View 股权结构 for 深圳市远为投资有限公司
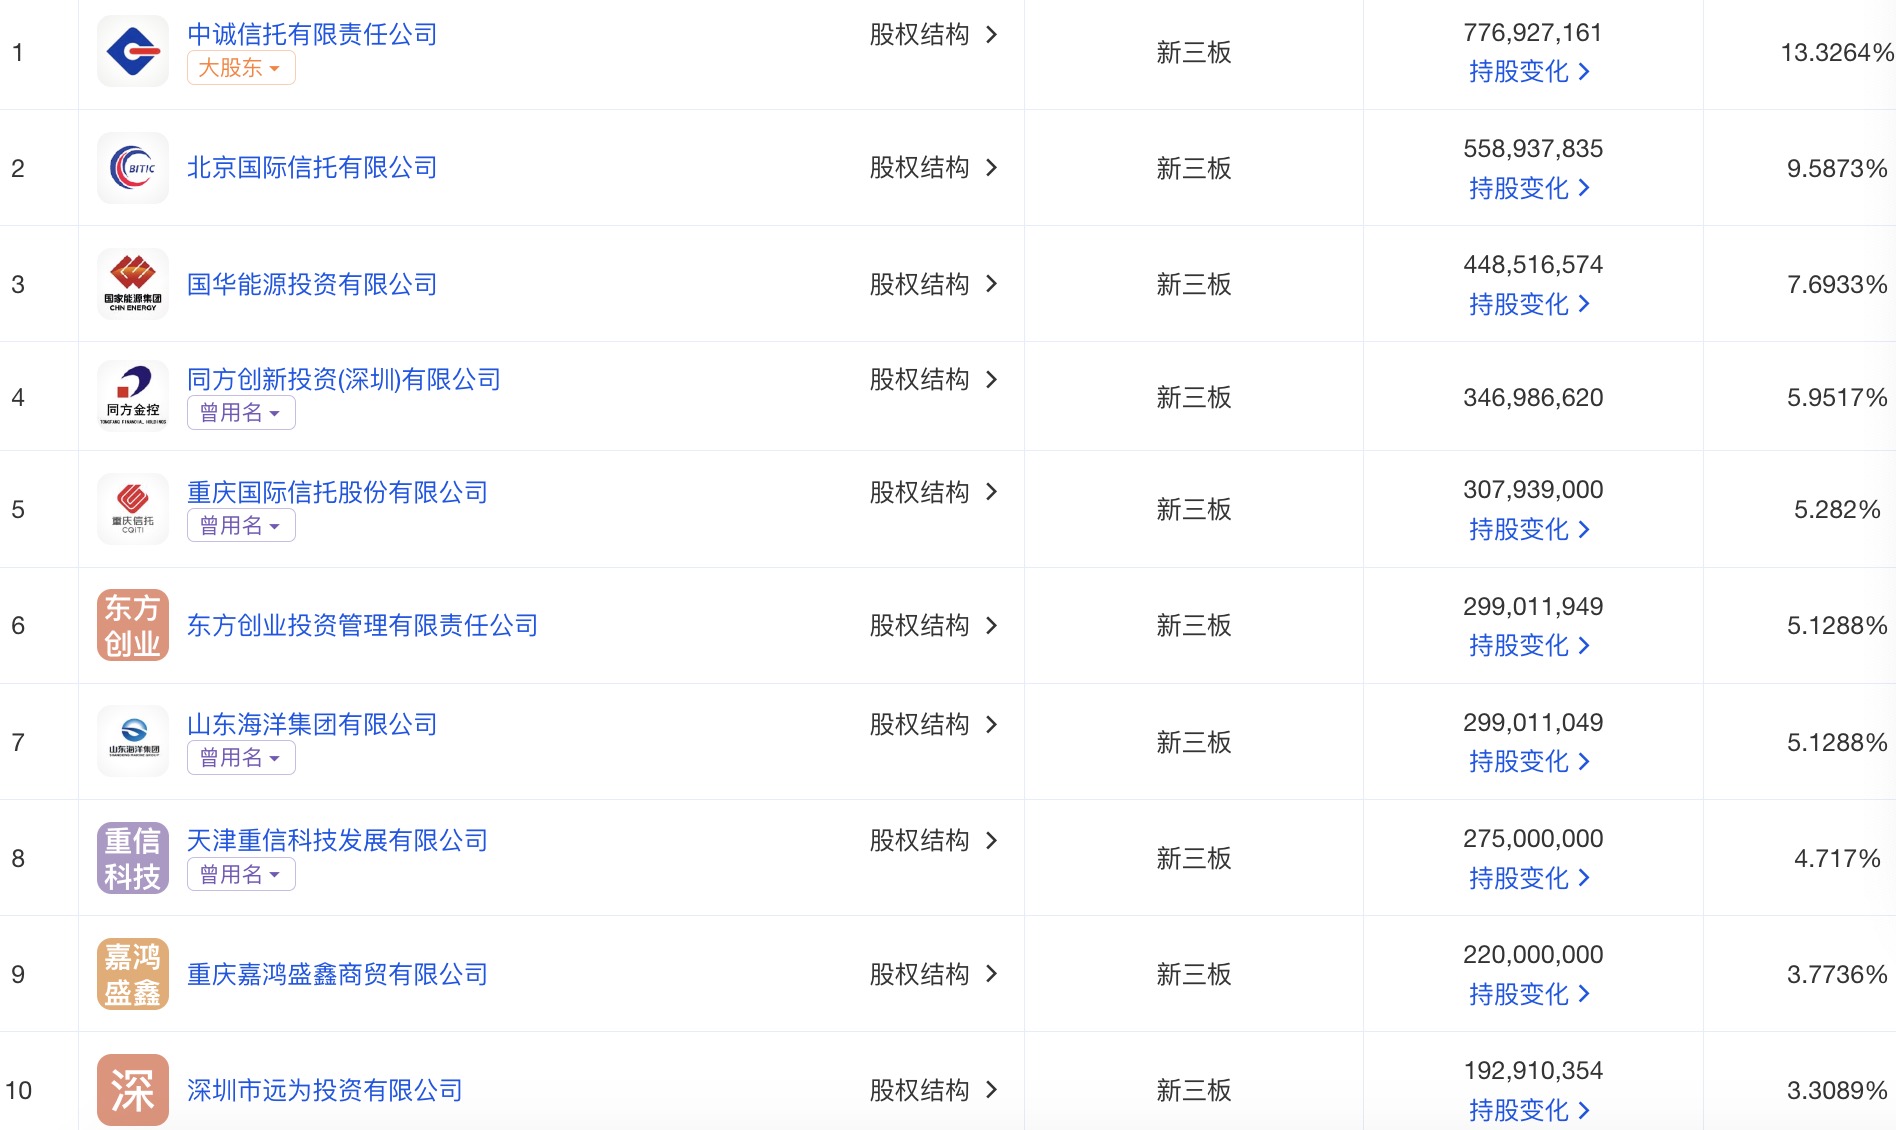This screenshot has width=1896, height=1130. coord(934,1090)
